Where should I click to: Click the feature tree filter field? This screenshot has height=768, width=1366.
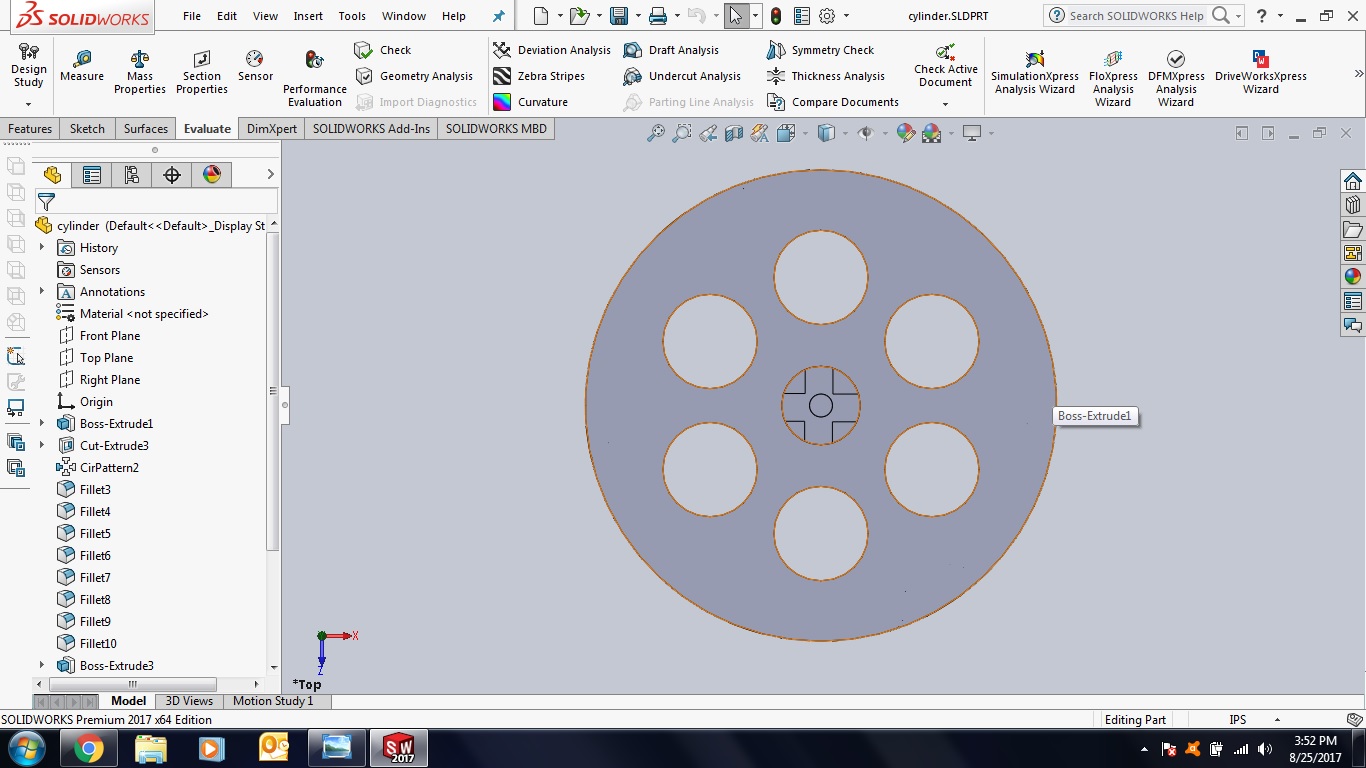[155, 201]
